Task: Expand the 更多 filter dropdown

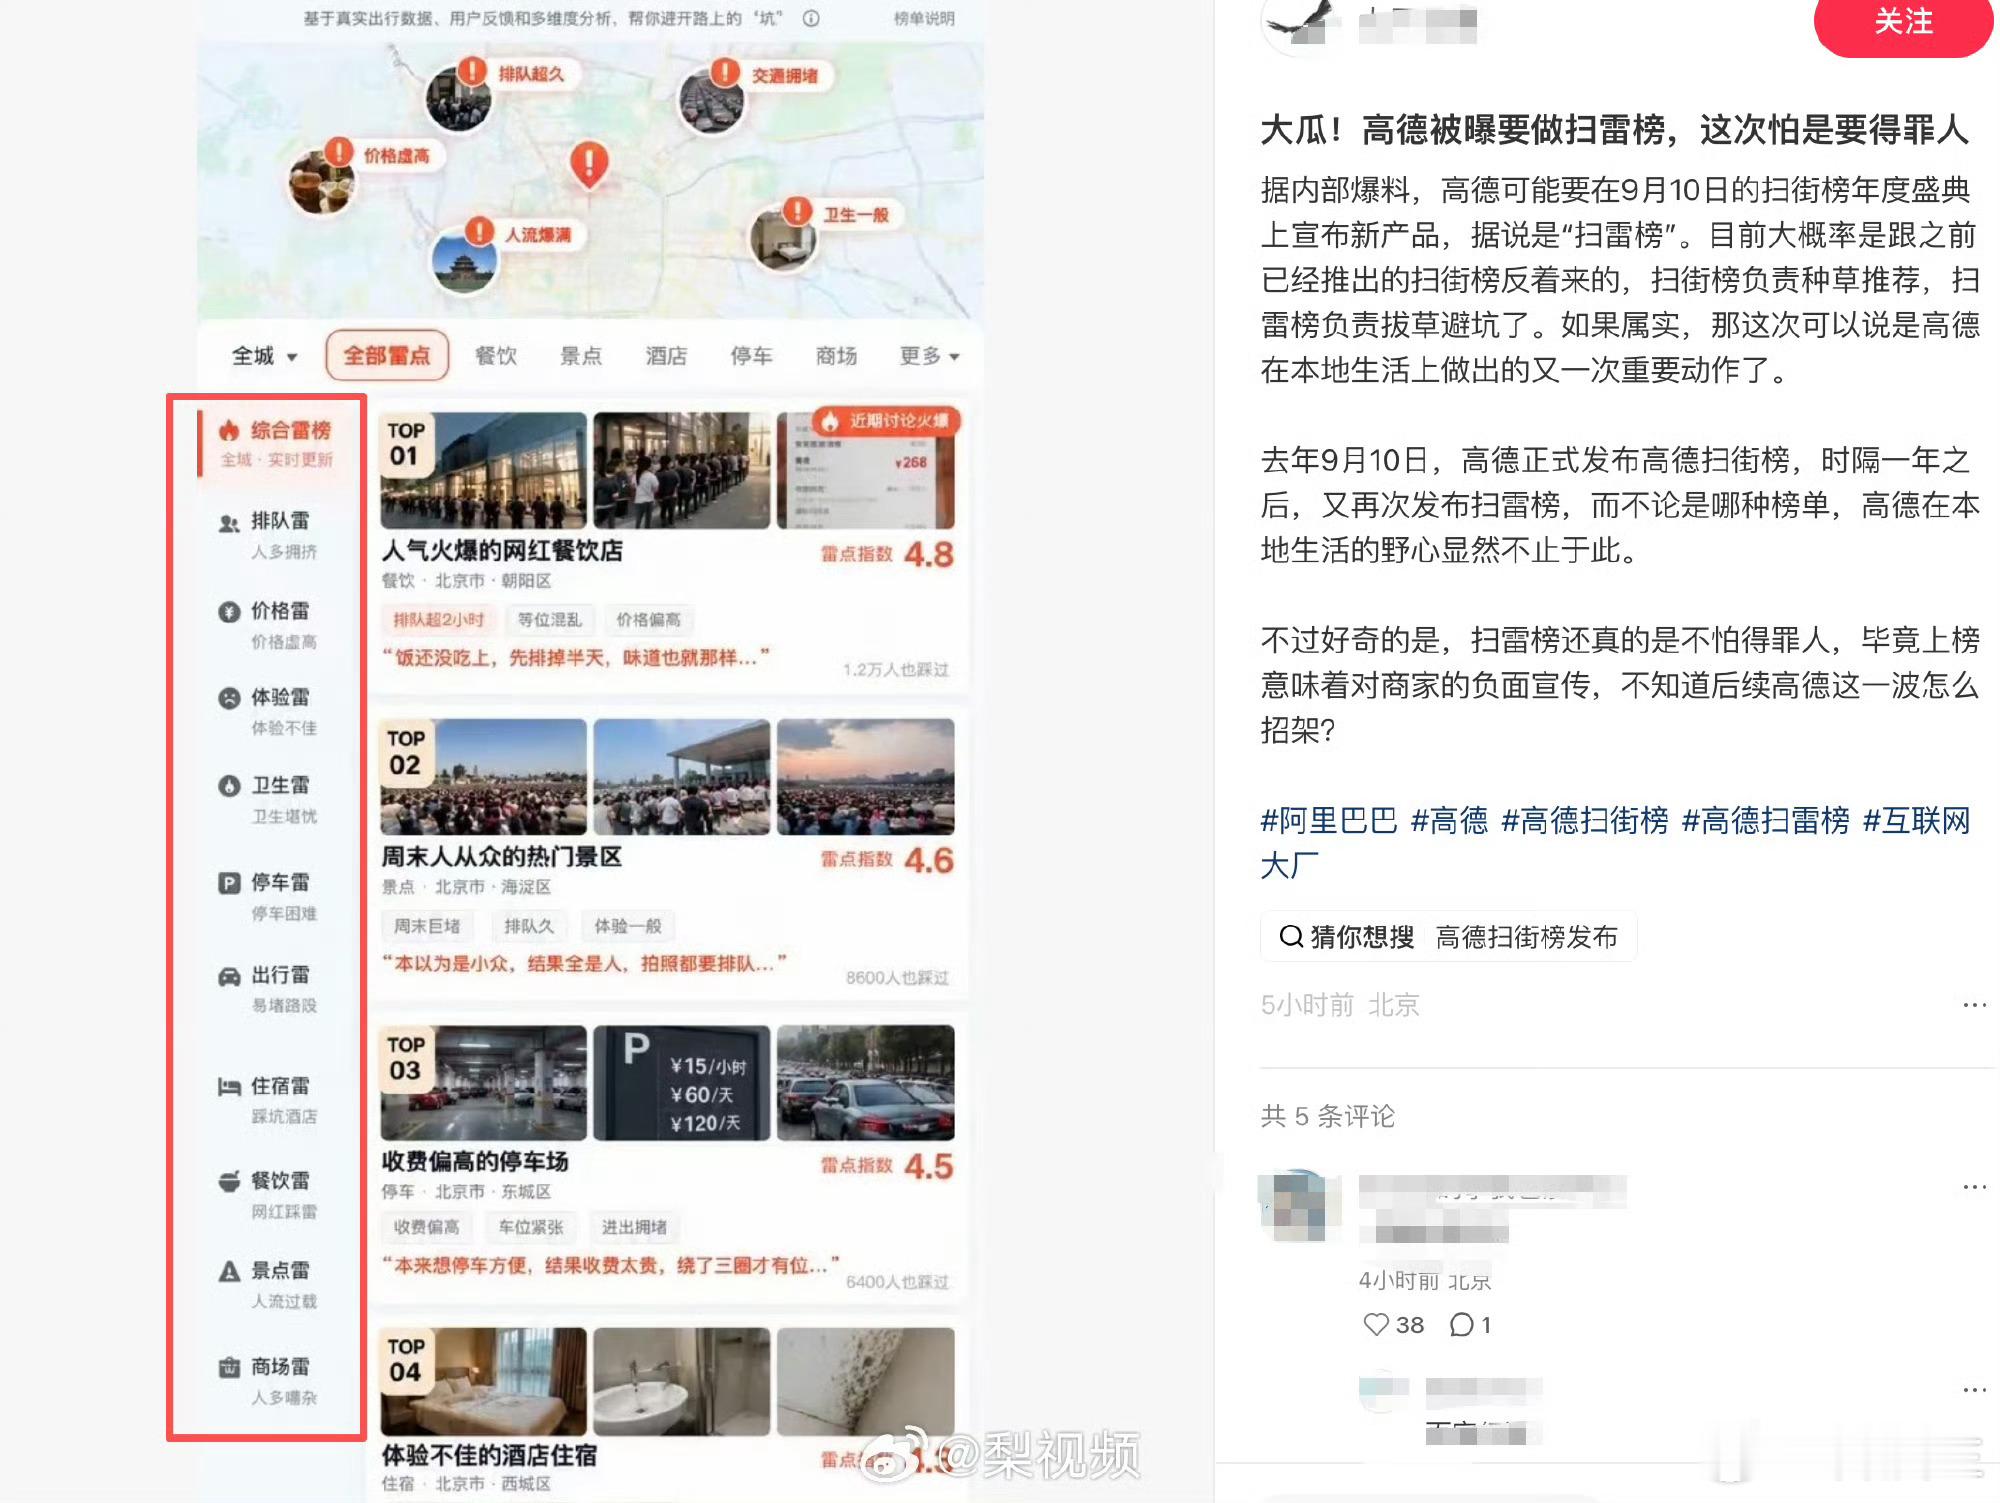Action: 929,356
